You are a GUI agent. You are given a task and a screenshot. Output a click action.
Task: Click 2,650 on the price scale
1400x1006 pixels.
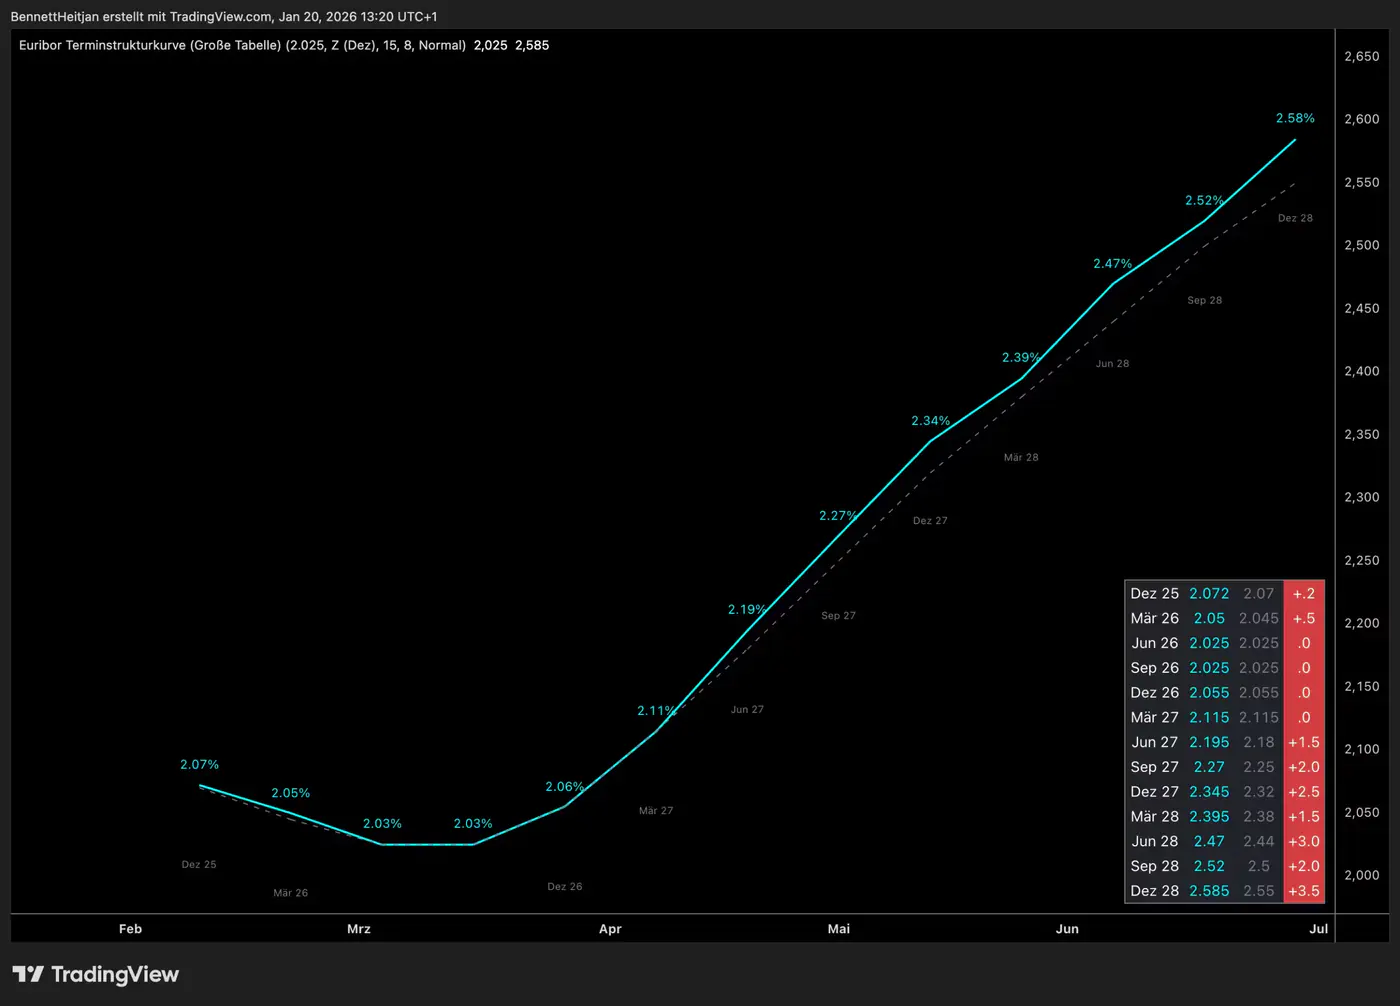[1362, 56]
